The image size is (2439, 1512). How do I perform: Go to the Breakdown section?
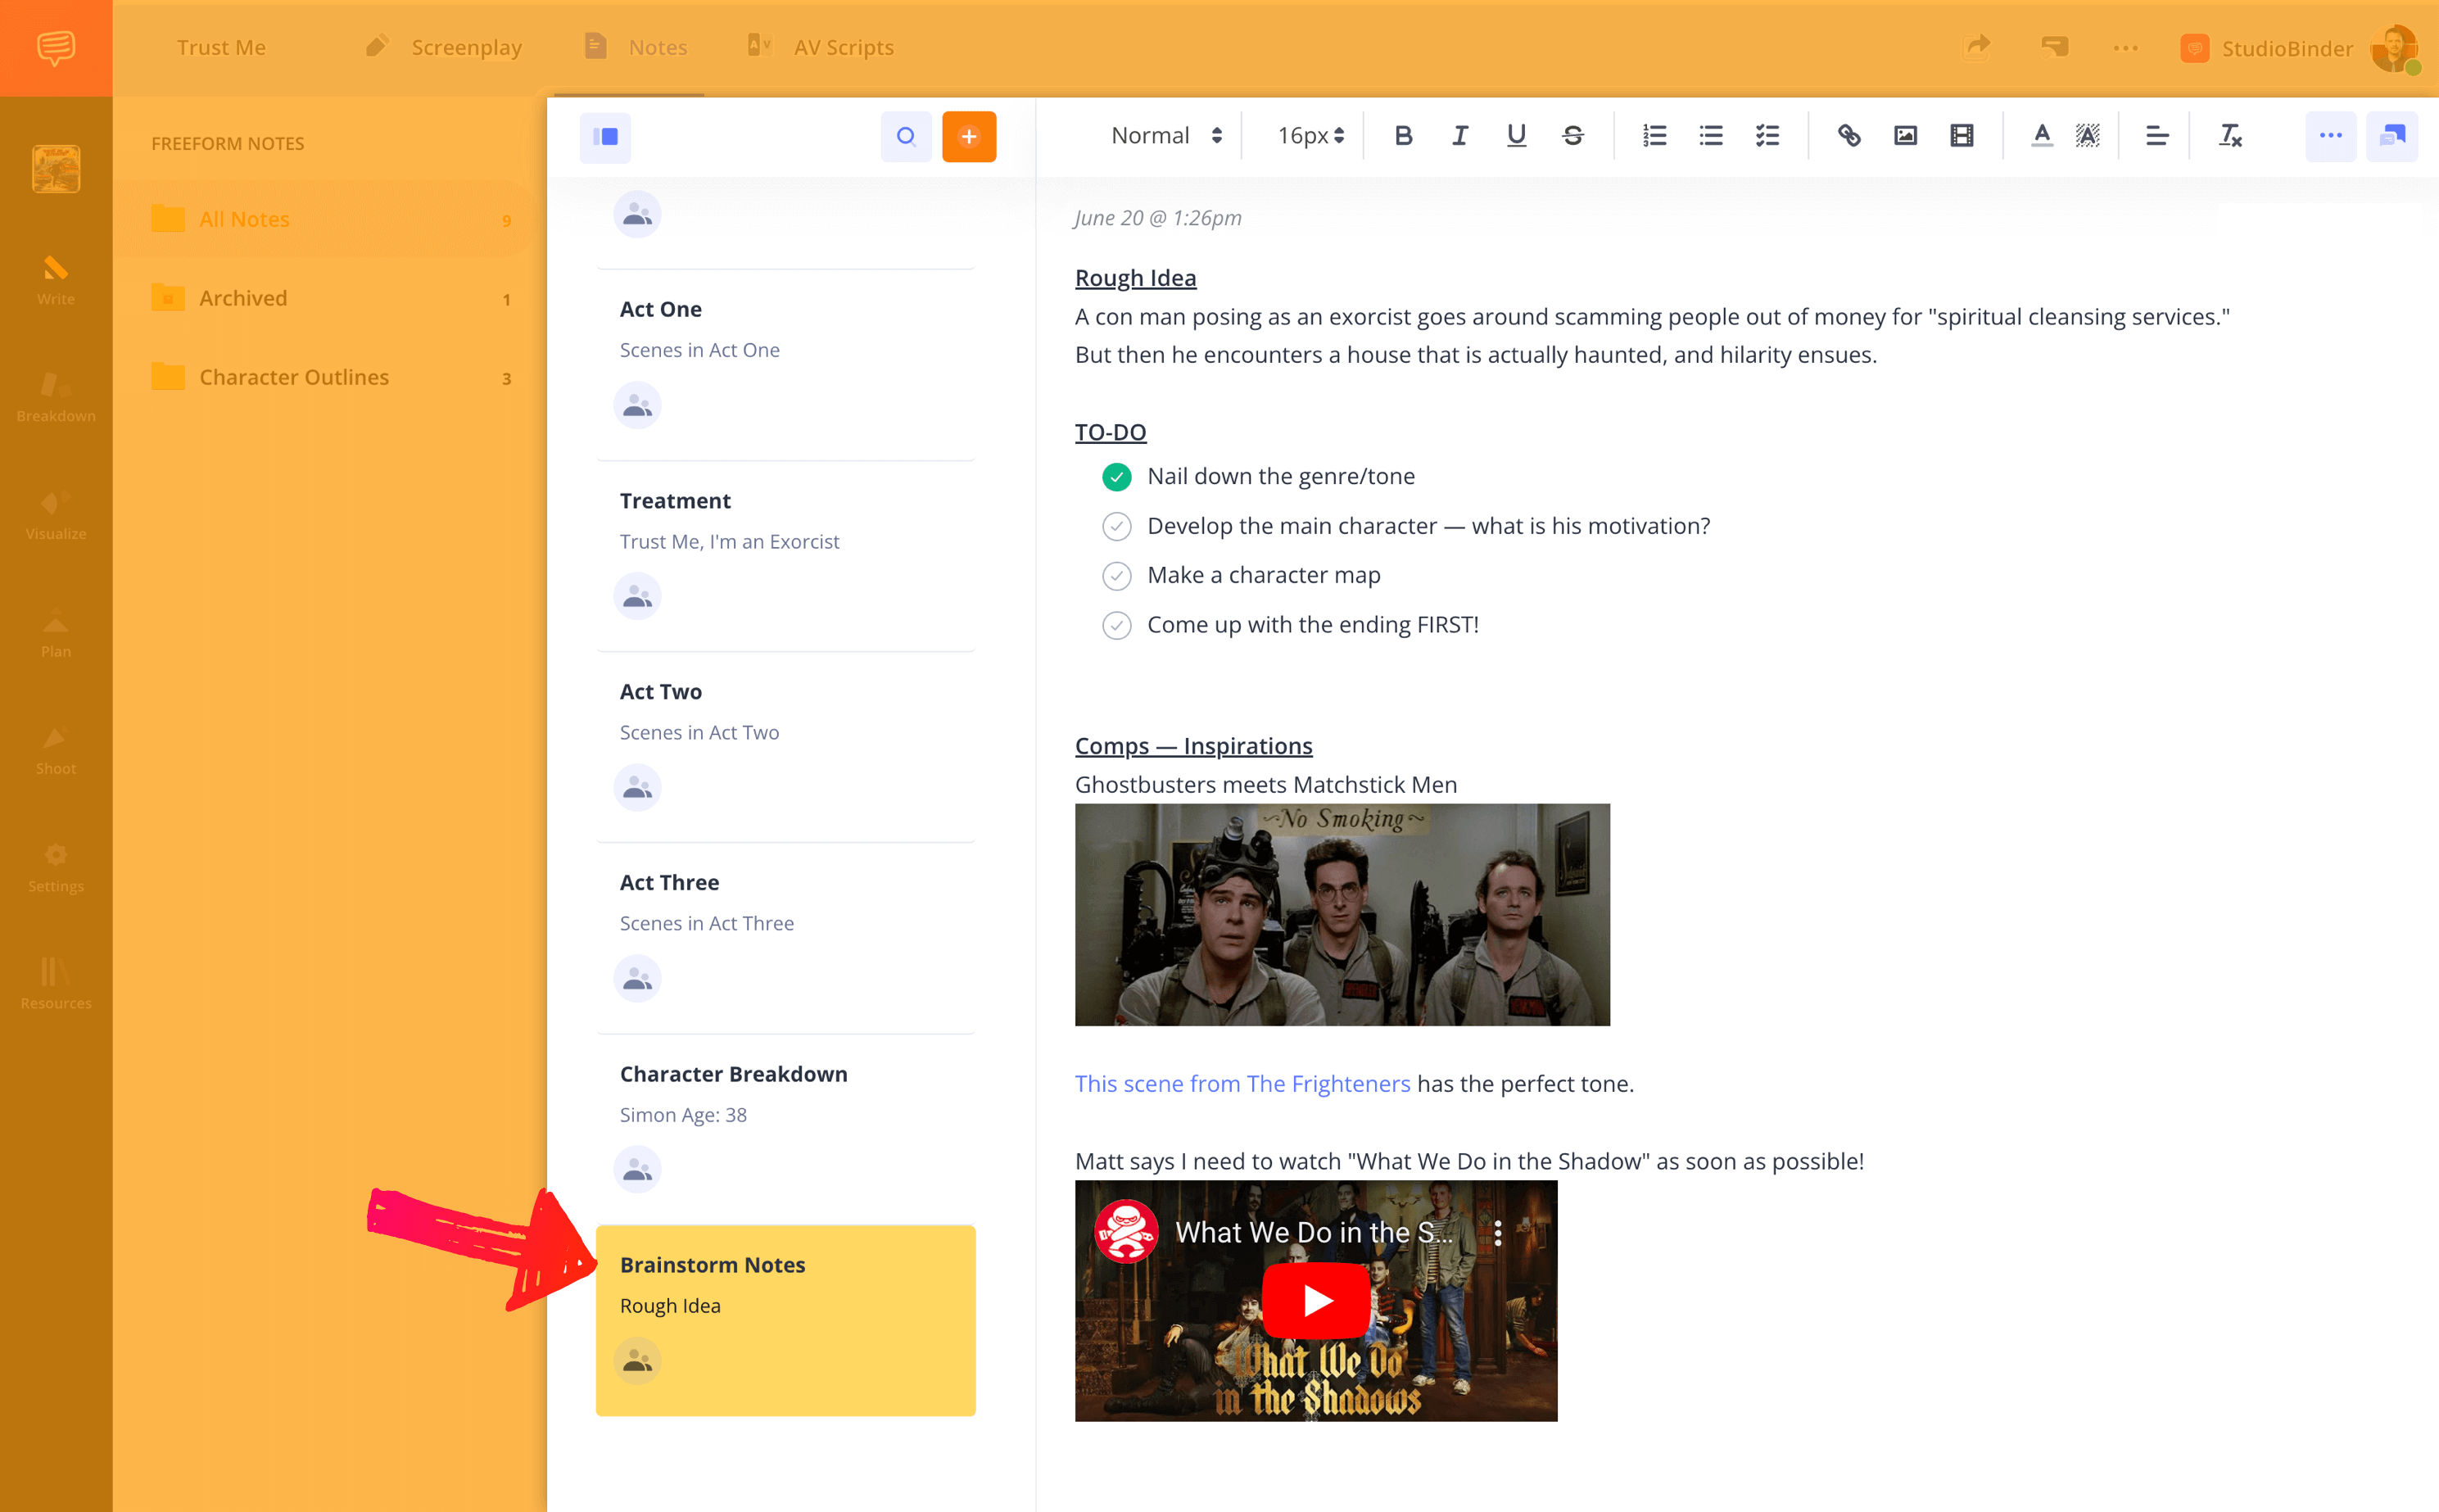coord(56,397)
